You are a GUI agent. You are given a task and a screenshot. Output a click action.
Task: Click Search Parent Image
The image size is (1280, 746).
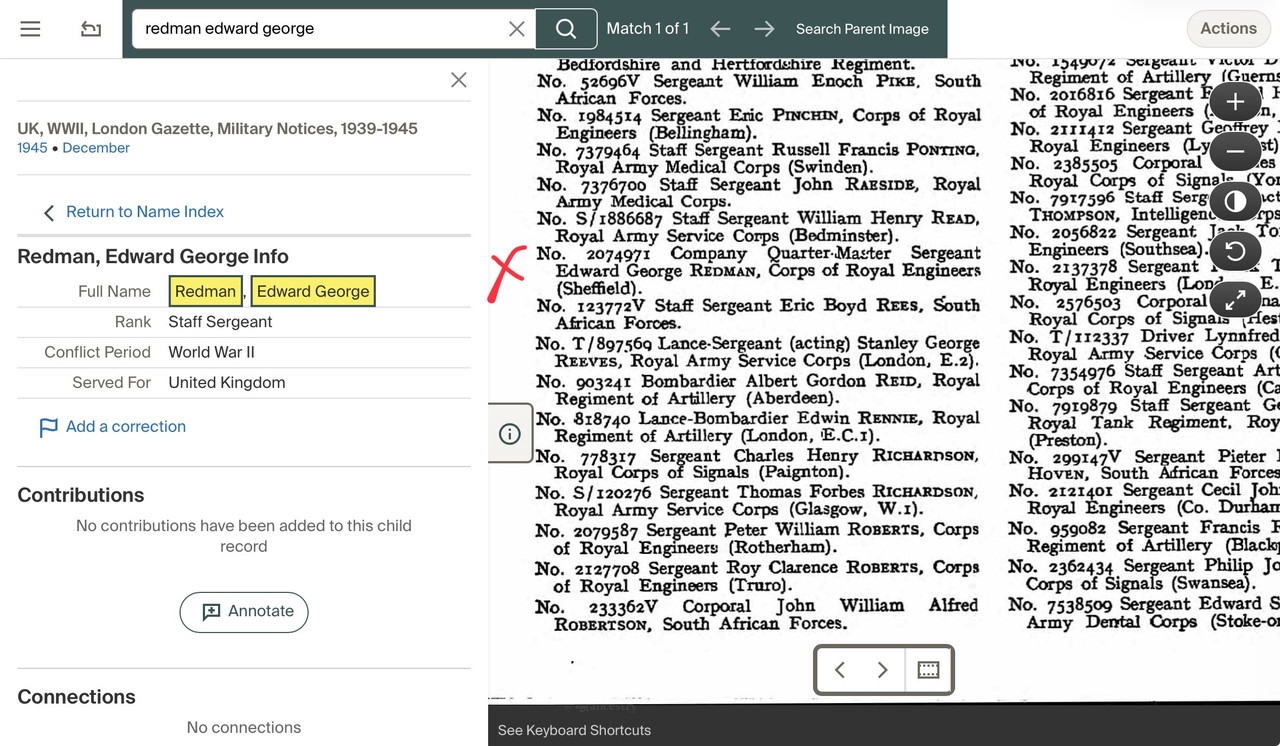pyautogui.click(x=862, y=29)
